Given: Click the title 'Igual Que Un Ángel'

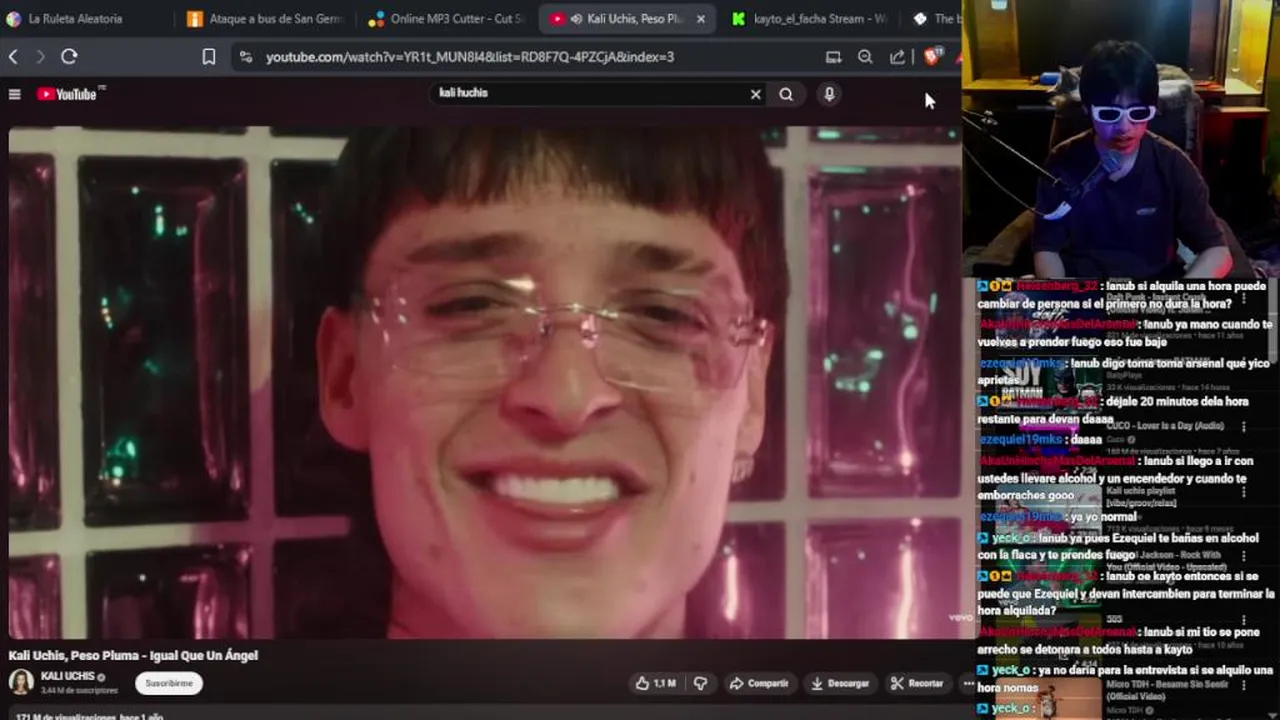Looking at the screenshot, I should coord(203,655).
